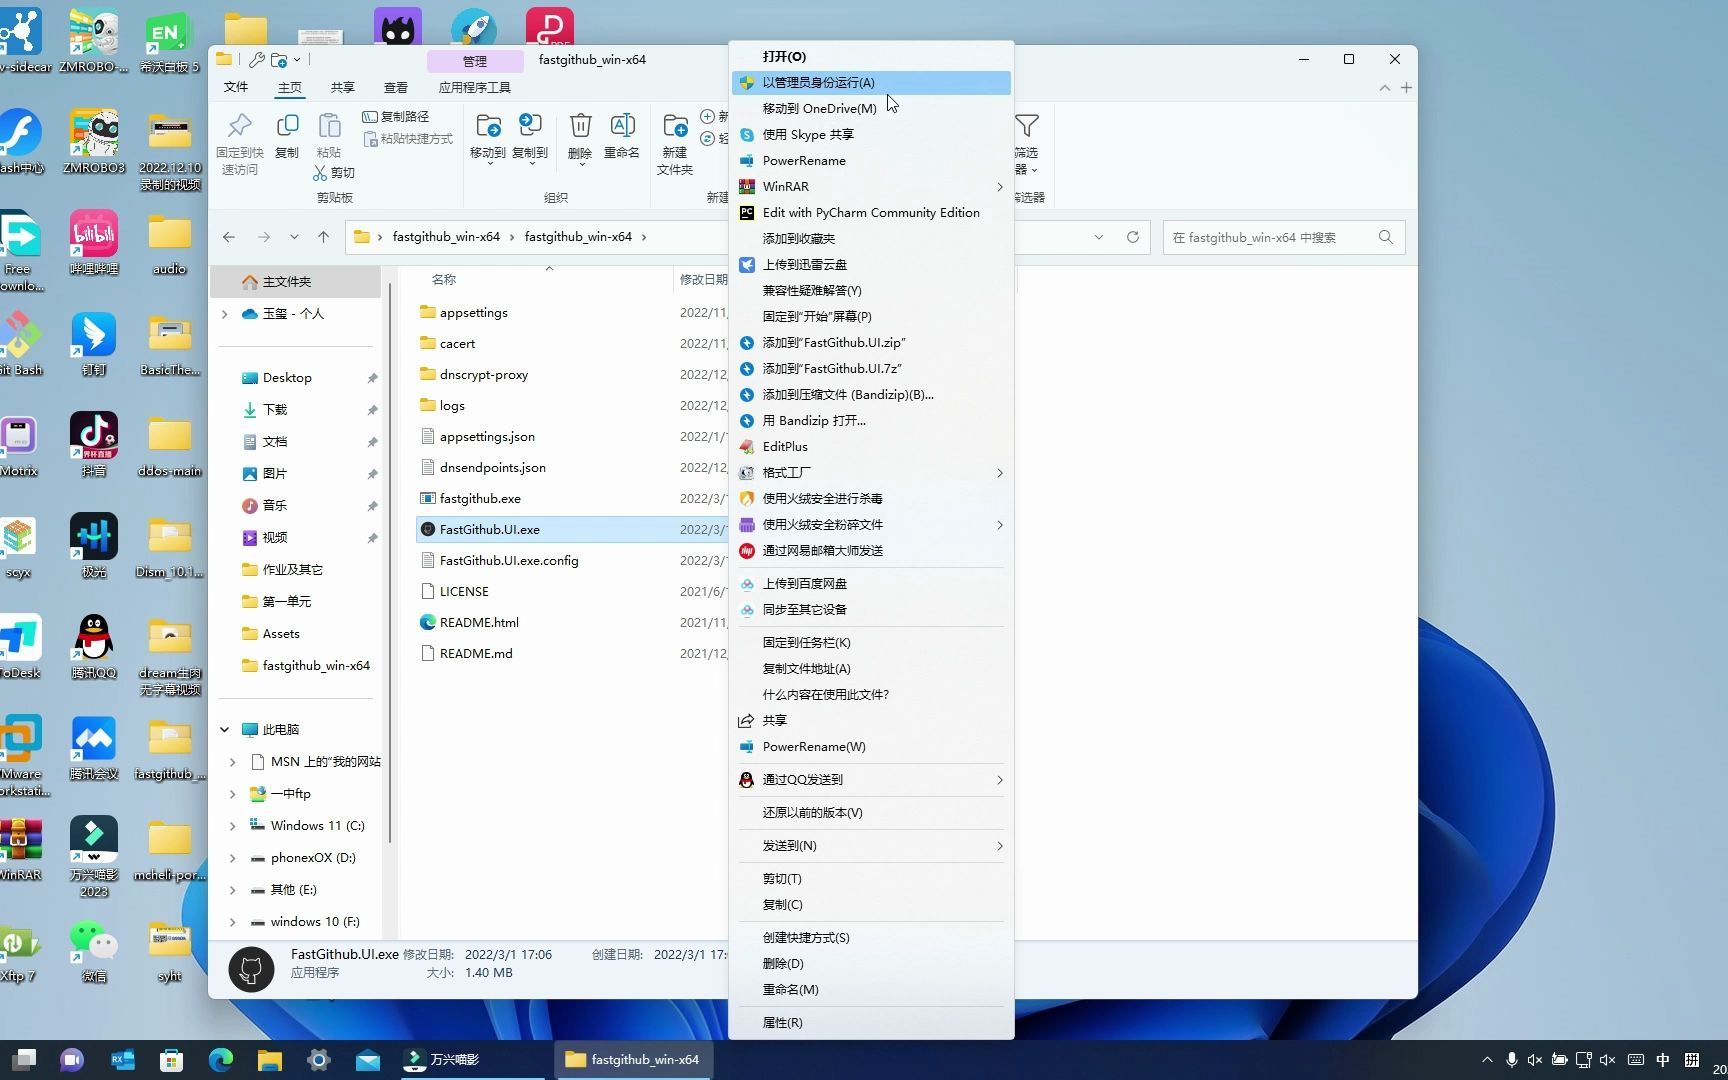1728x1080 pixels.
Task: Open 下载 in quick access pane
Action: click(275, 410)
